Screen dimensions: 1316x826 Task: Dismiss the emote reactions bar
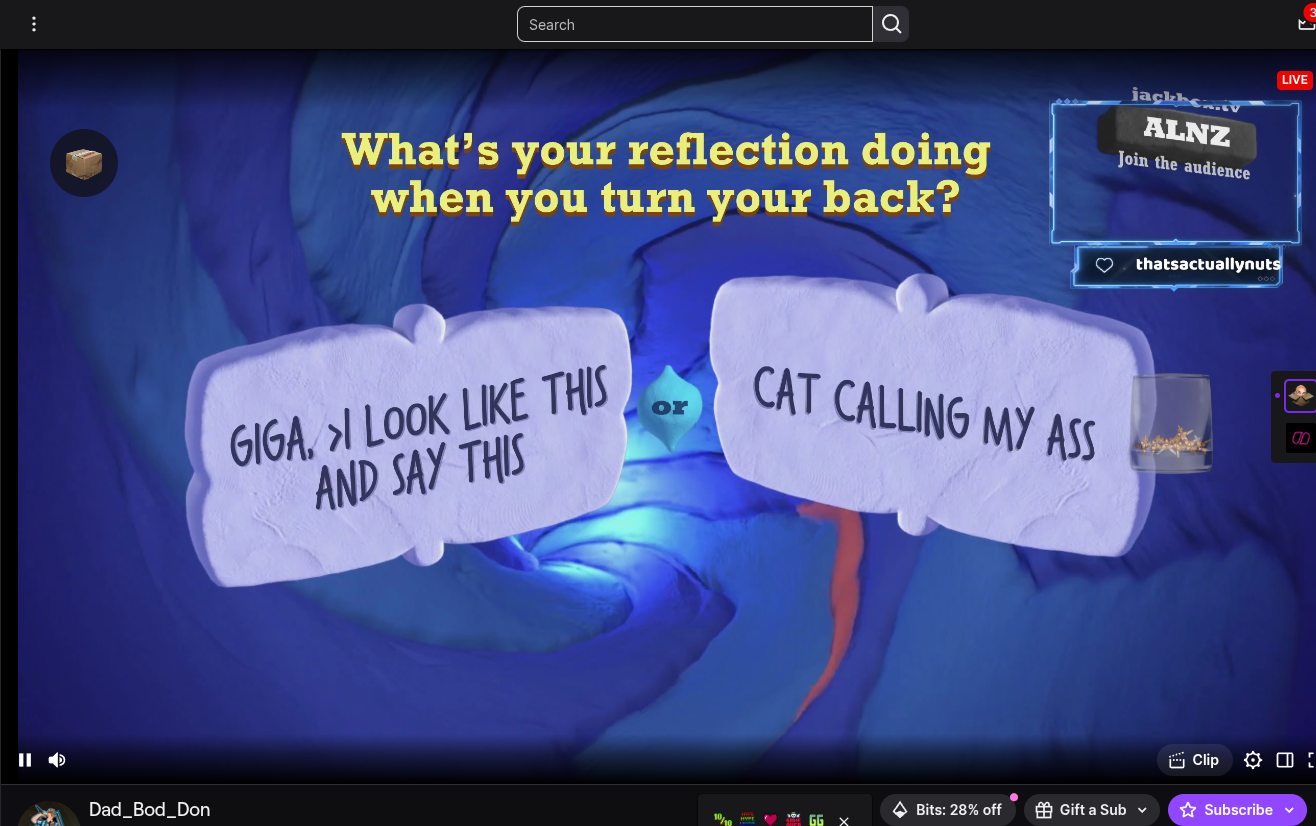pyautogui.click(x=844, y=820)
